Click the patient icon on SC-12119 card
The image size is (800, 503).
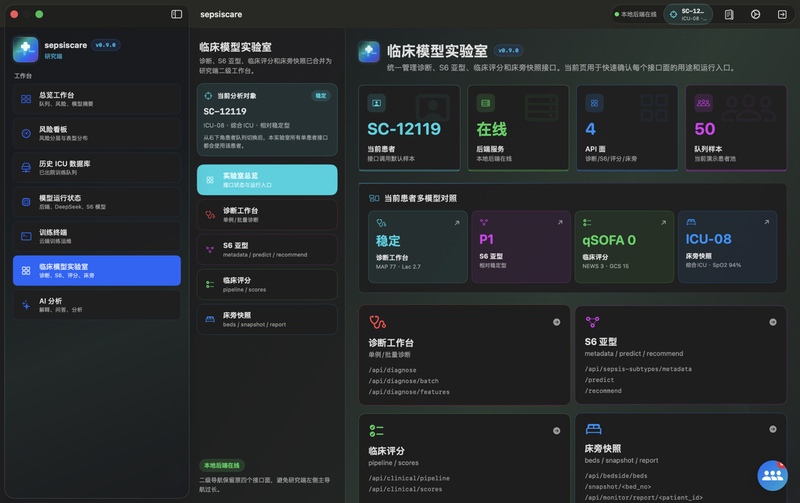pos(377,103)
